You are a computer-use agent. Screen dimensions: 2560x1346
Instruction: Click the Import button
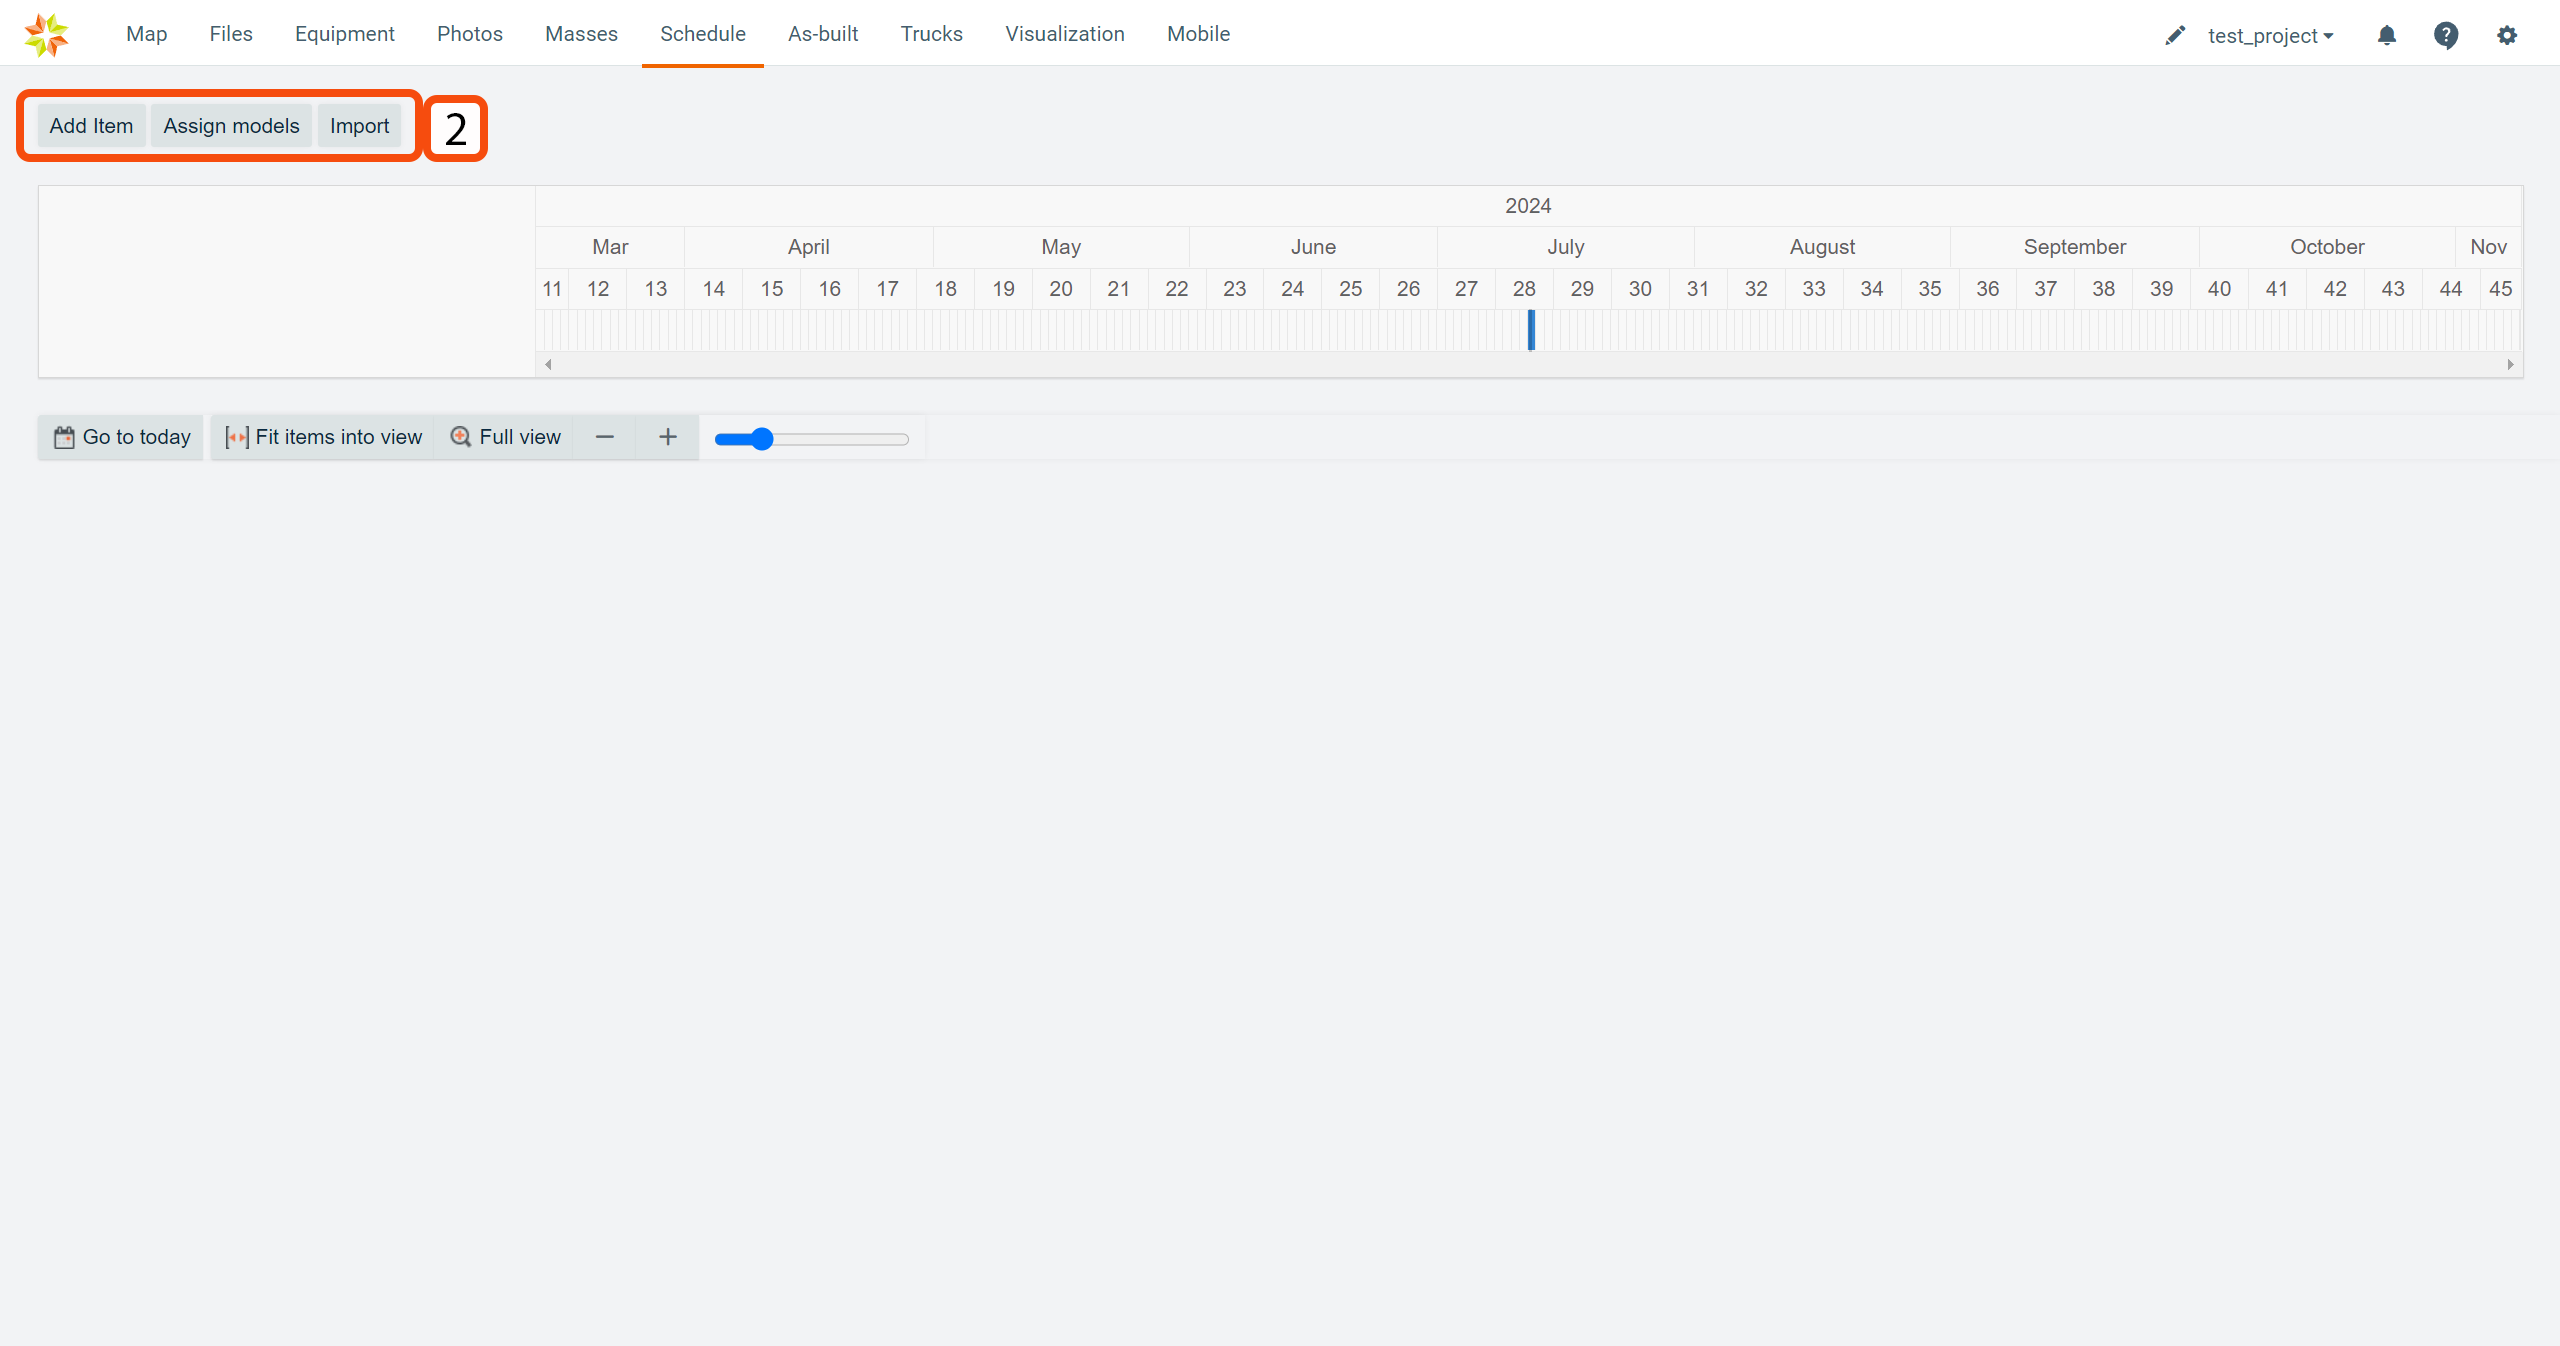point(359,126)
